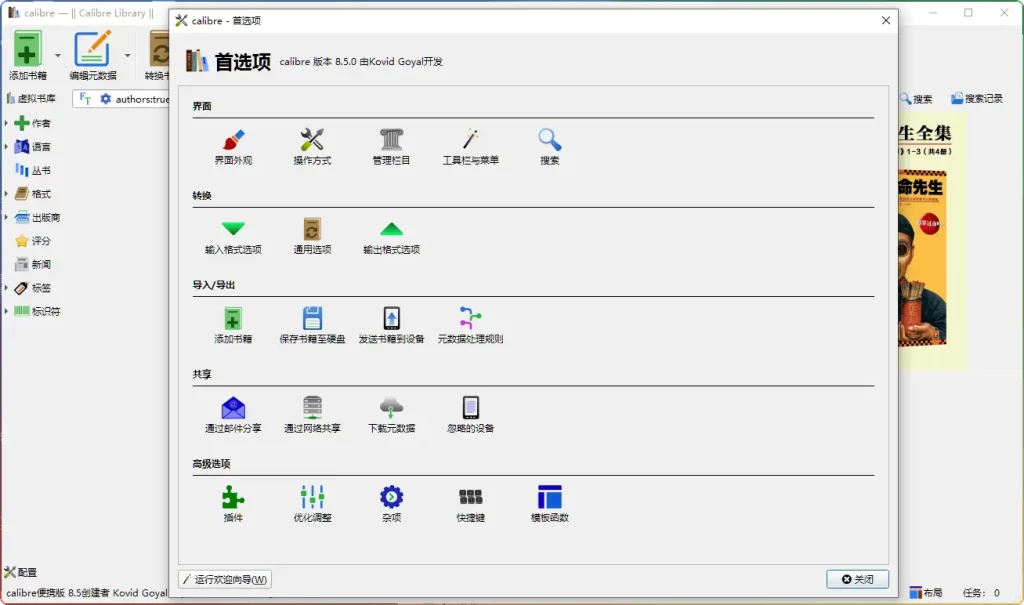Expand the 标签 tree node
Image resolution: width=1024 pixels, height=605 pixels.
point(6,287)
